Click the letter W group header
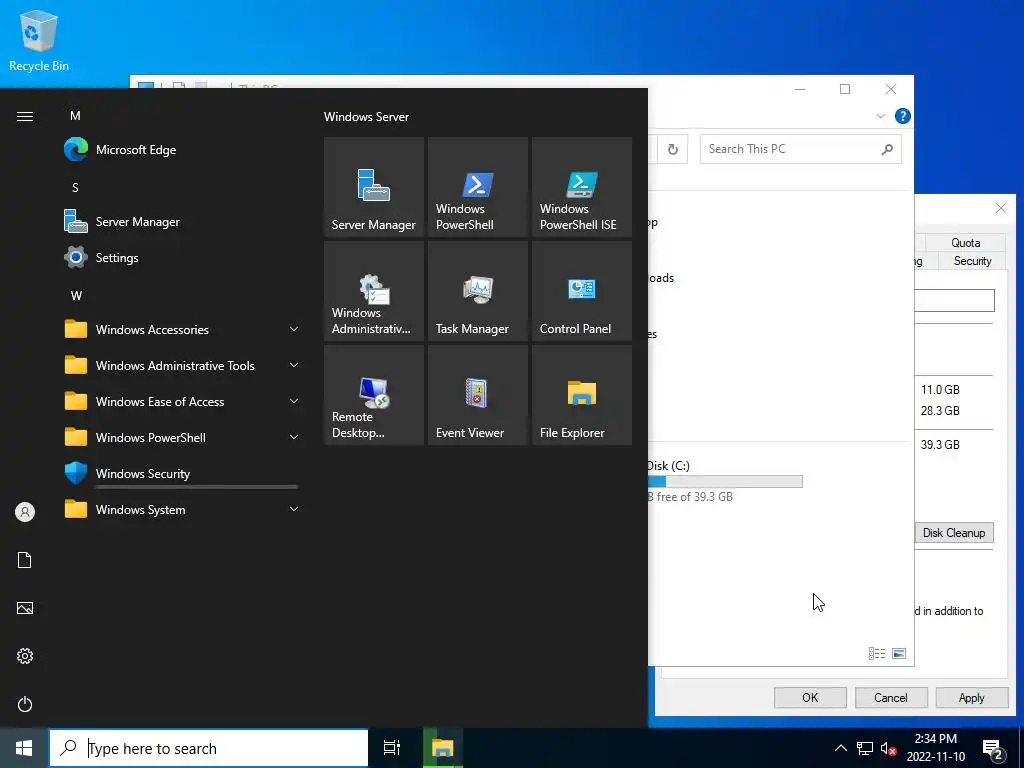The height and width of the screenshot is (768, 1024). tap(76, 296)
